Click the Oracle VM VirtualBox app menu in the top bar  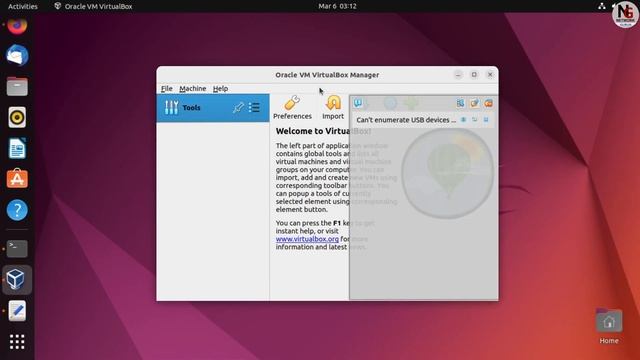[93, 6]
